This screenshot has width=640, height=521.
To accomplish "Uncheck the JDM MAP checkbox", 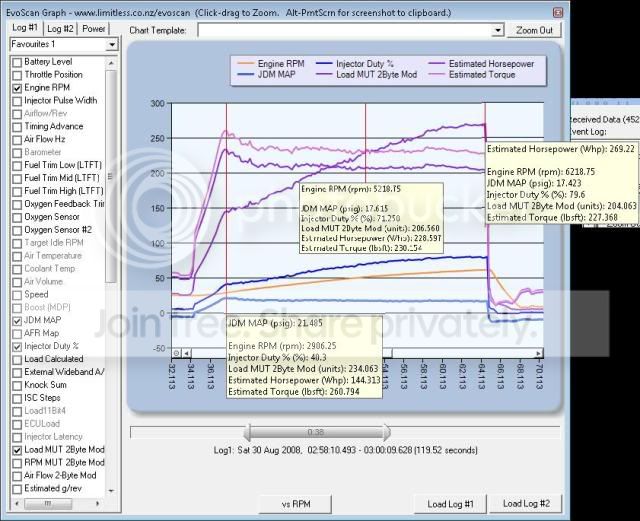I will [17, 321].
